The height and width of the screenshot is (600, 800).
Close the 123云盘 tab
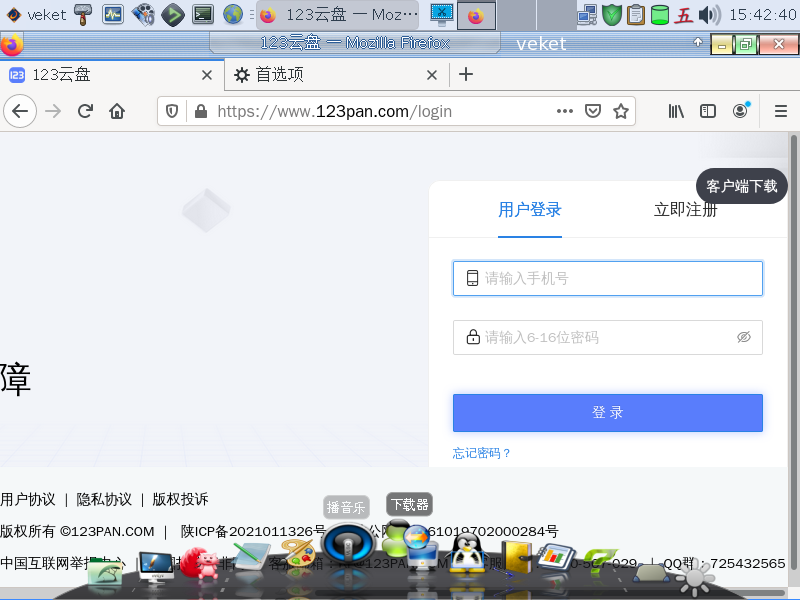(x=207, y=76)
